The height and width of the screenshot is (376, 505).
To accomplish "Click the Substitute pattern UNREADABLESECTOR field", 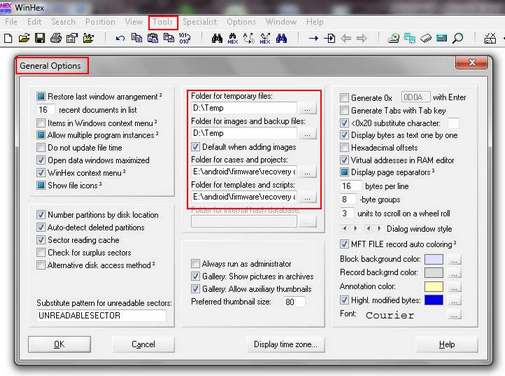I will 101,316.
